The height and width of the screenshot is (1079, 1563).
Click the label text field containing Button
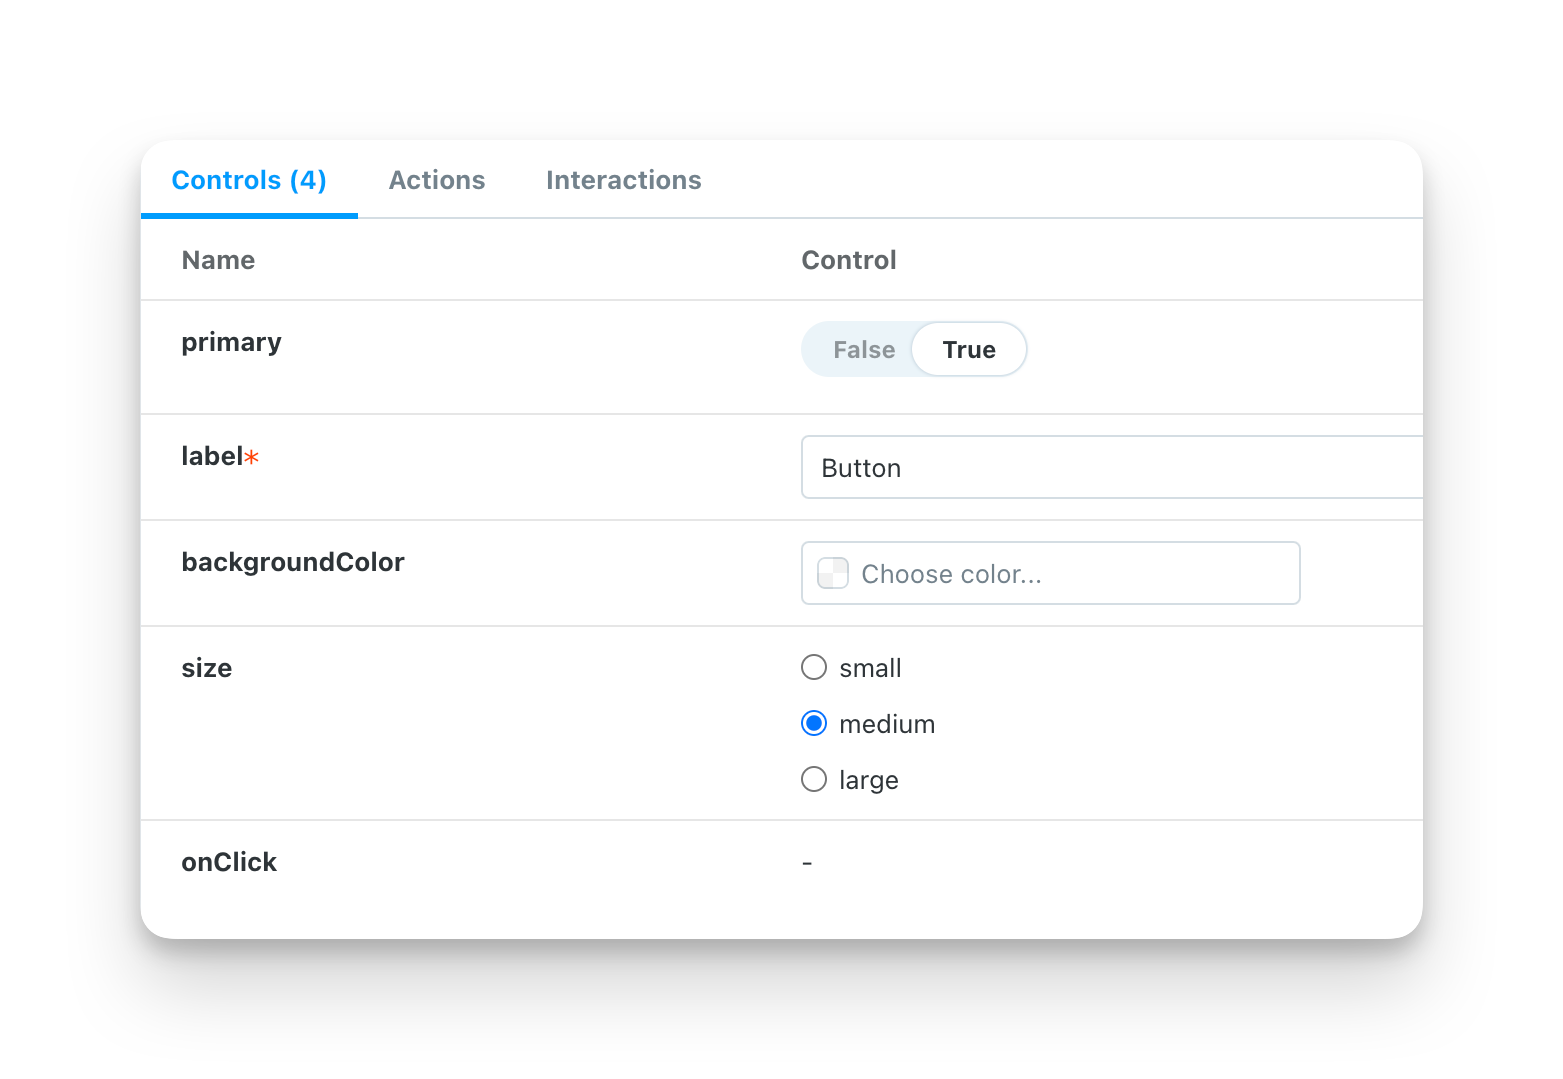pyautogui.click(x=1112, y=467)
